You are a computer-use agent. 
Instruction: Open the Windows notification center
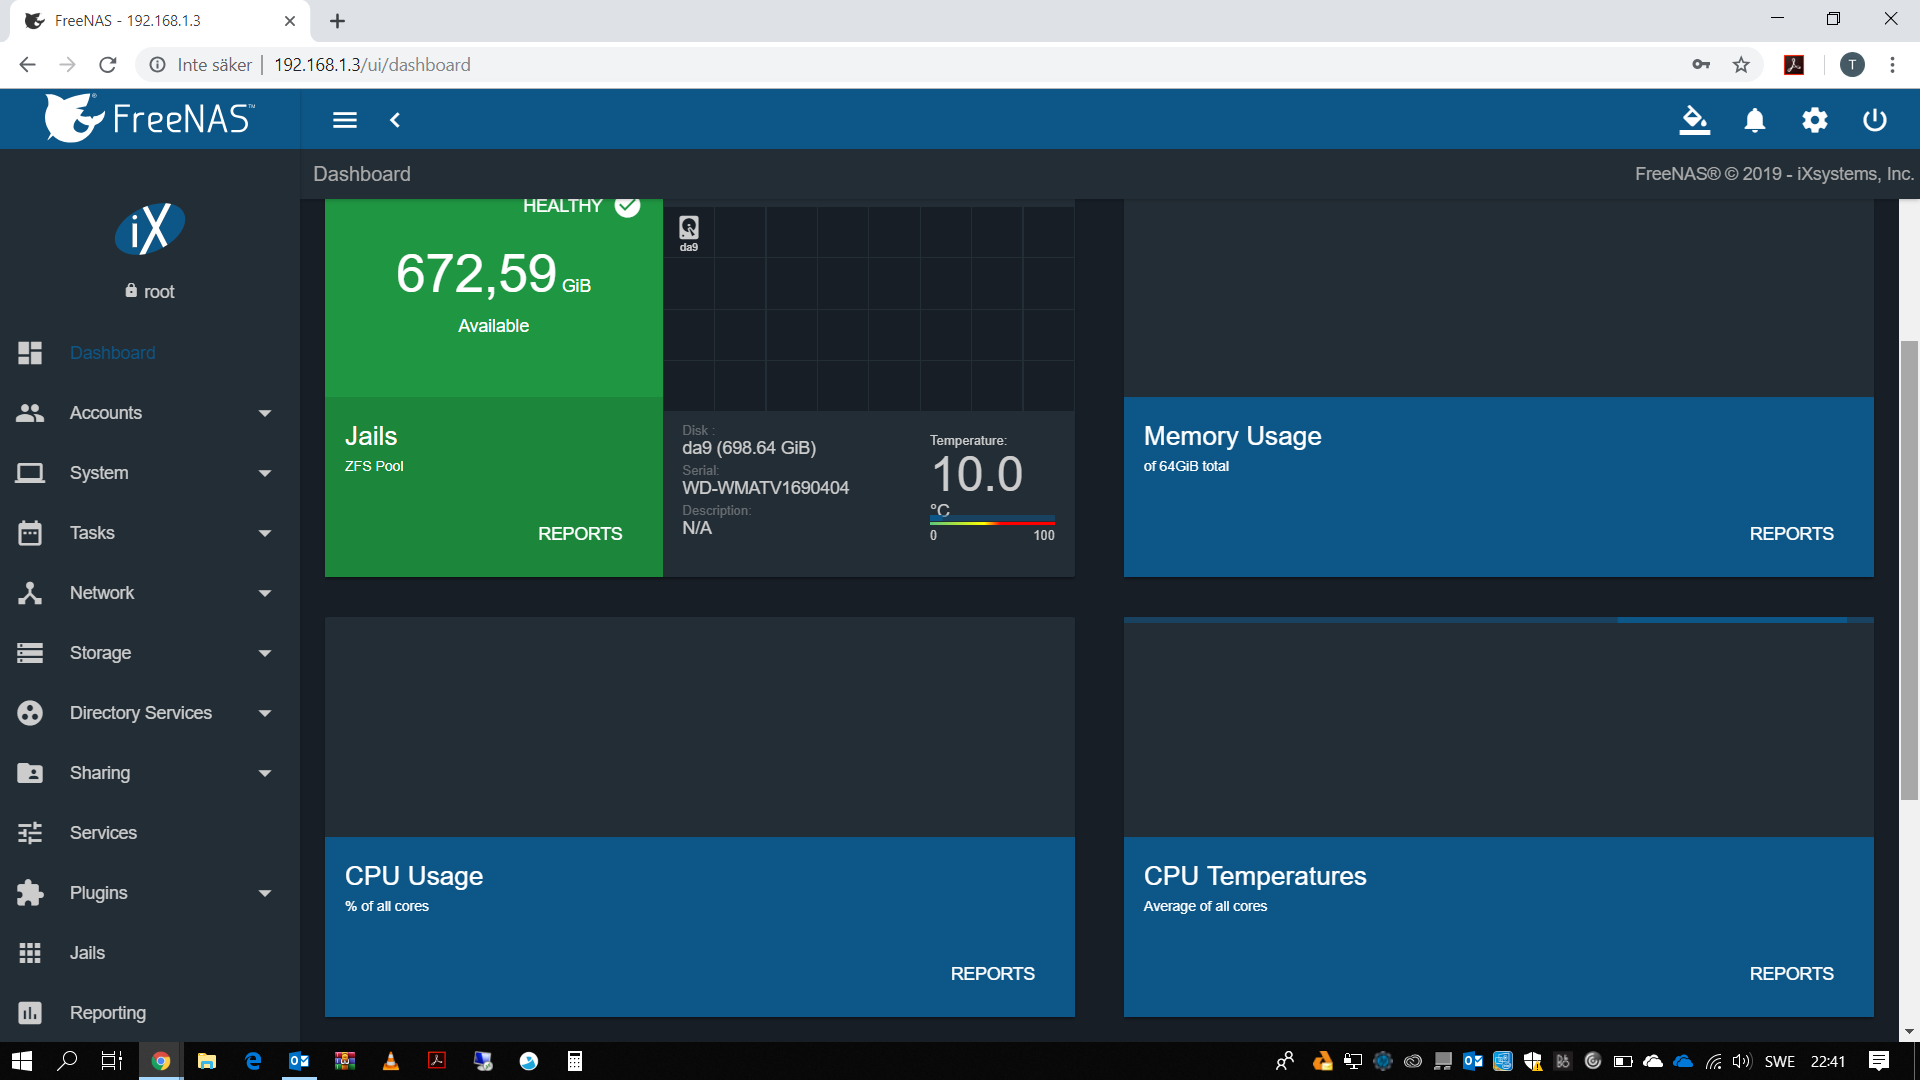point(1879,1061)
